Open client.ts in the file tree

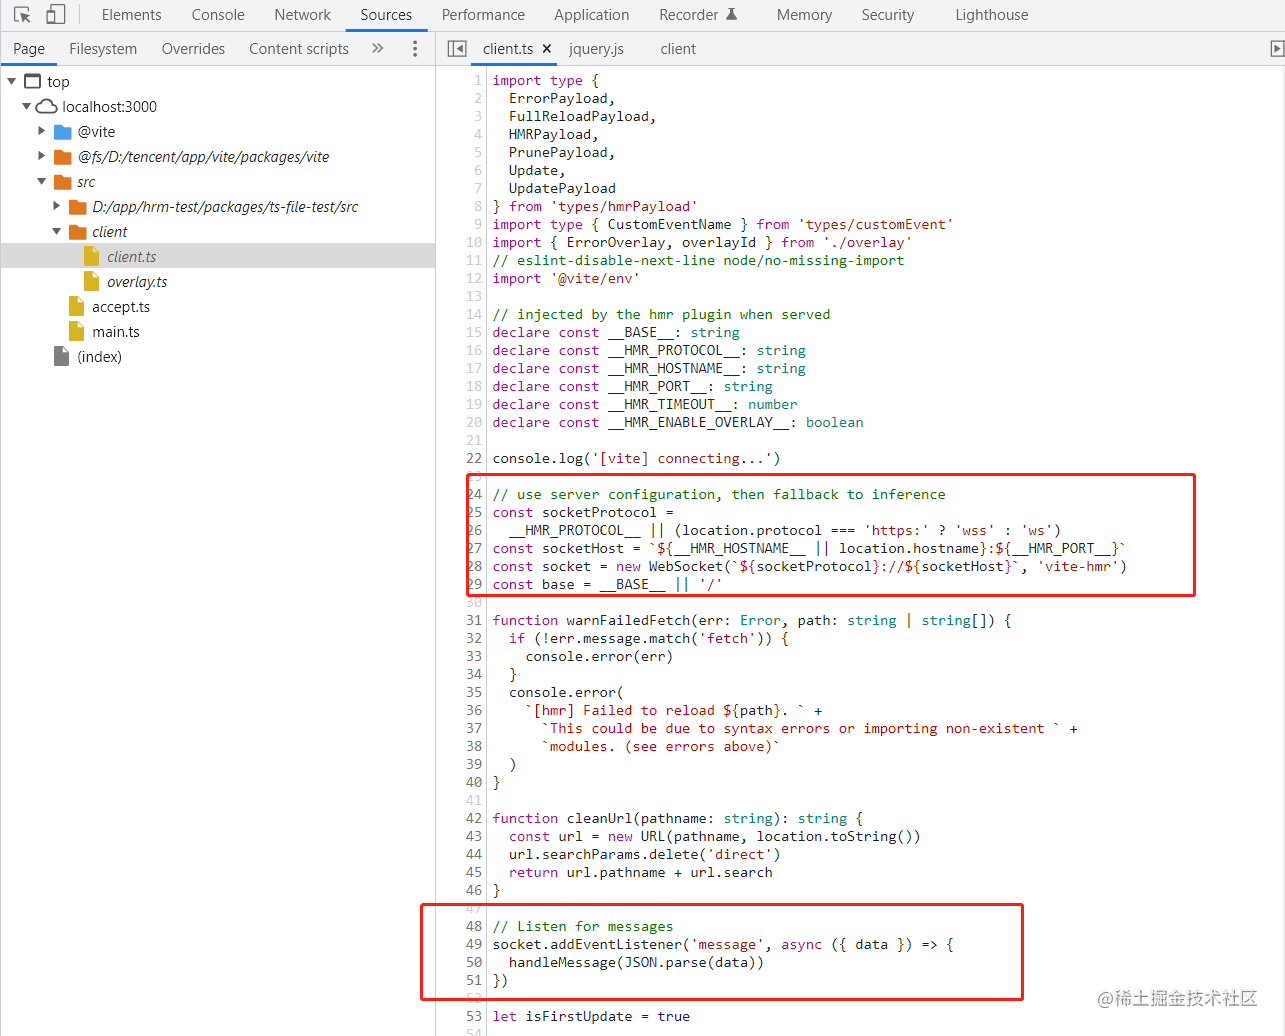point(131,257)
